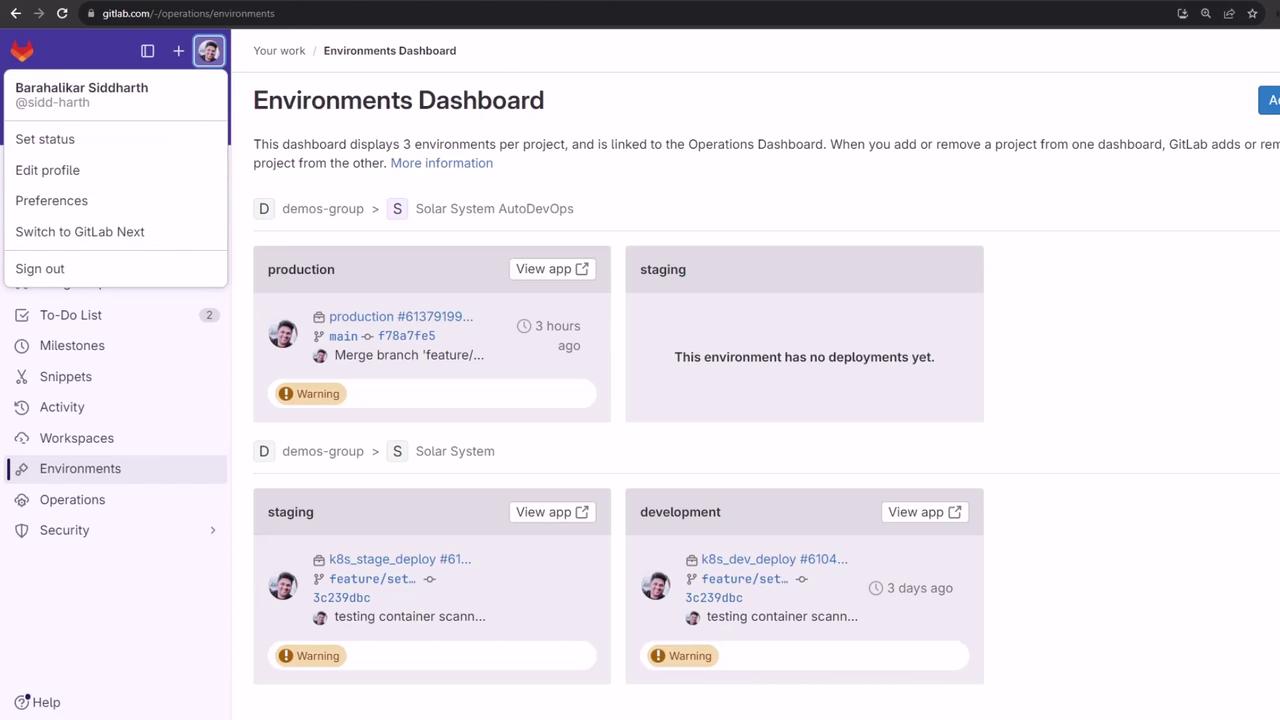This screenshot has width=1280, height=720.
Task: Switch to GitLab Next
Action: coord(80,232)
